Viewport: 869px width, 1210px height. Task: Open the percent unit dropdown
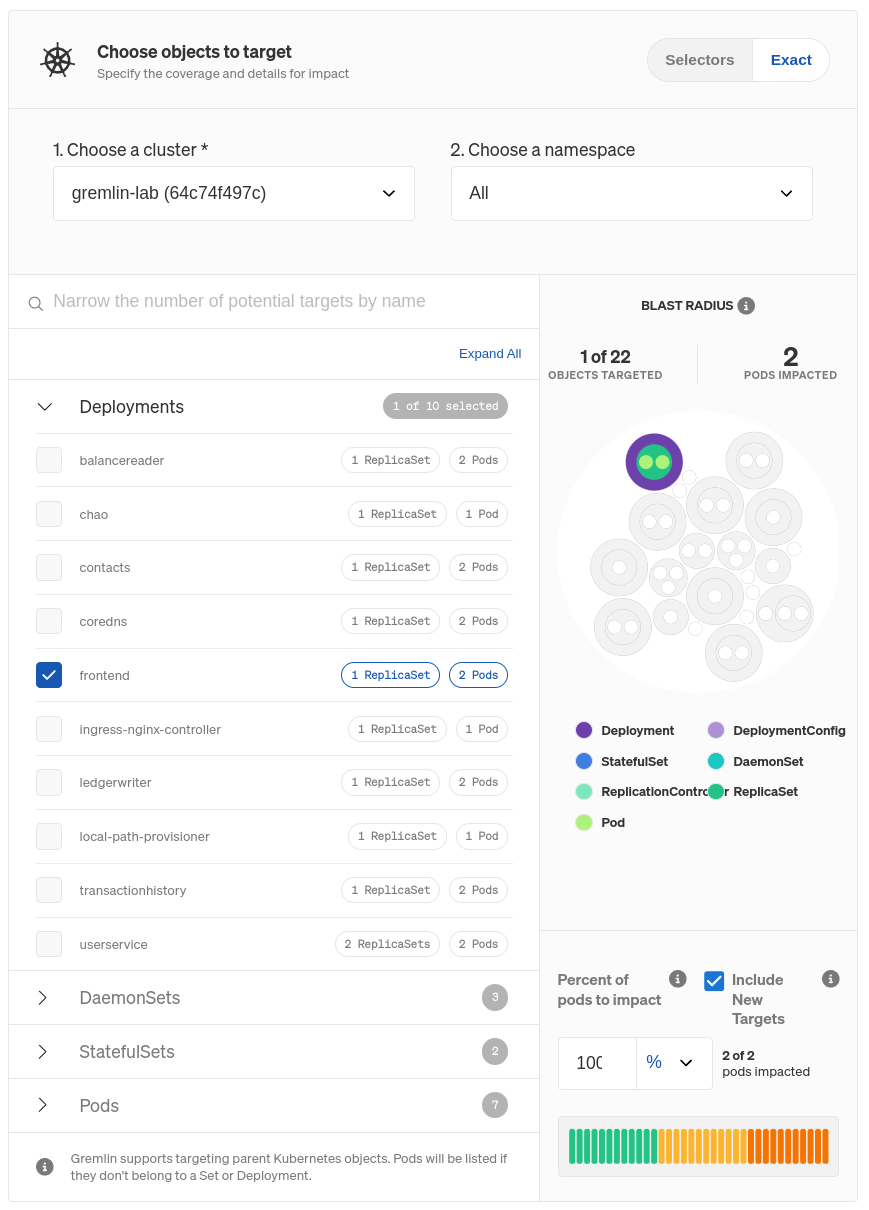click(x=674, y=1063)
